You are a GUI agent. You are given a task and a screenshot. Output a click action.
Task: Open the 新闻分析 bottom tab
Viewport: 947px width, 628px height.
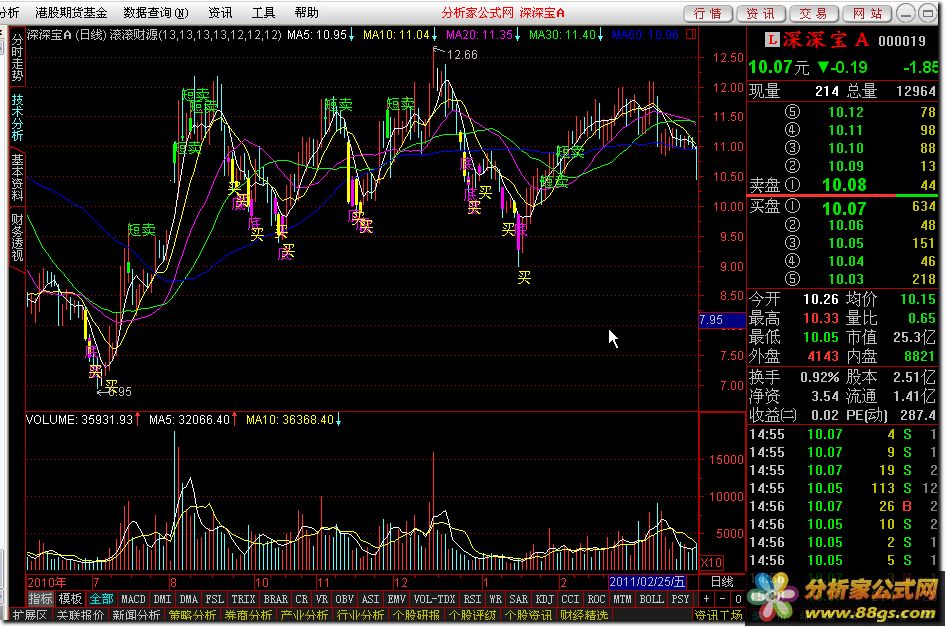click(136, 615)
